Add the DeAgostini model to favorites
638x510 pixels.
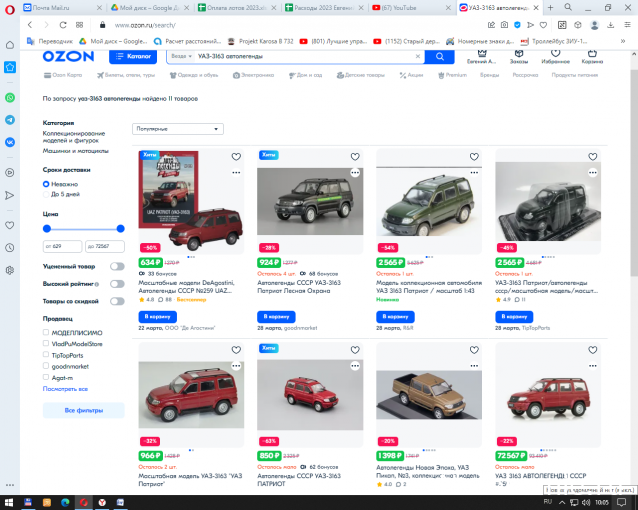tap(236, 157)
